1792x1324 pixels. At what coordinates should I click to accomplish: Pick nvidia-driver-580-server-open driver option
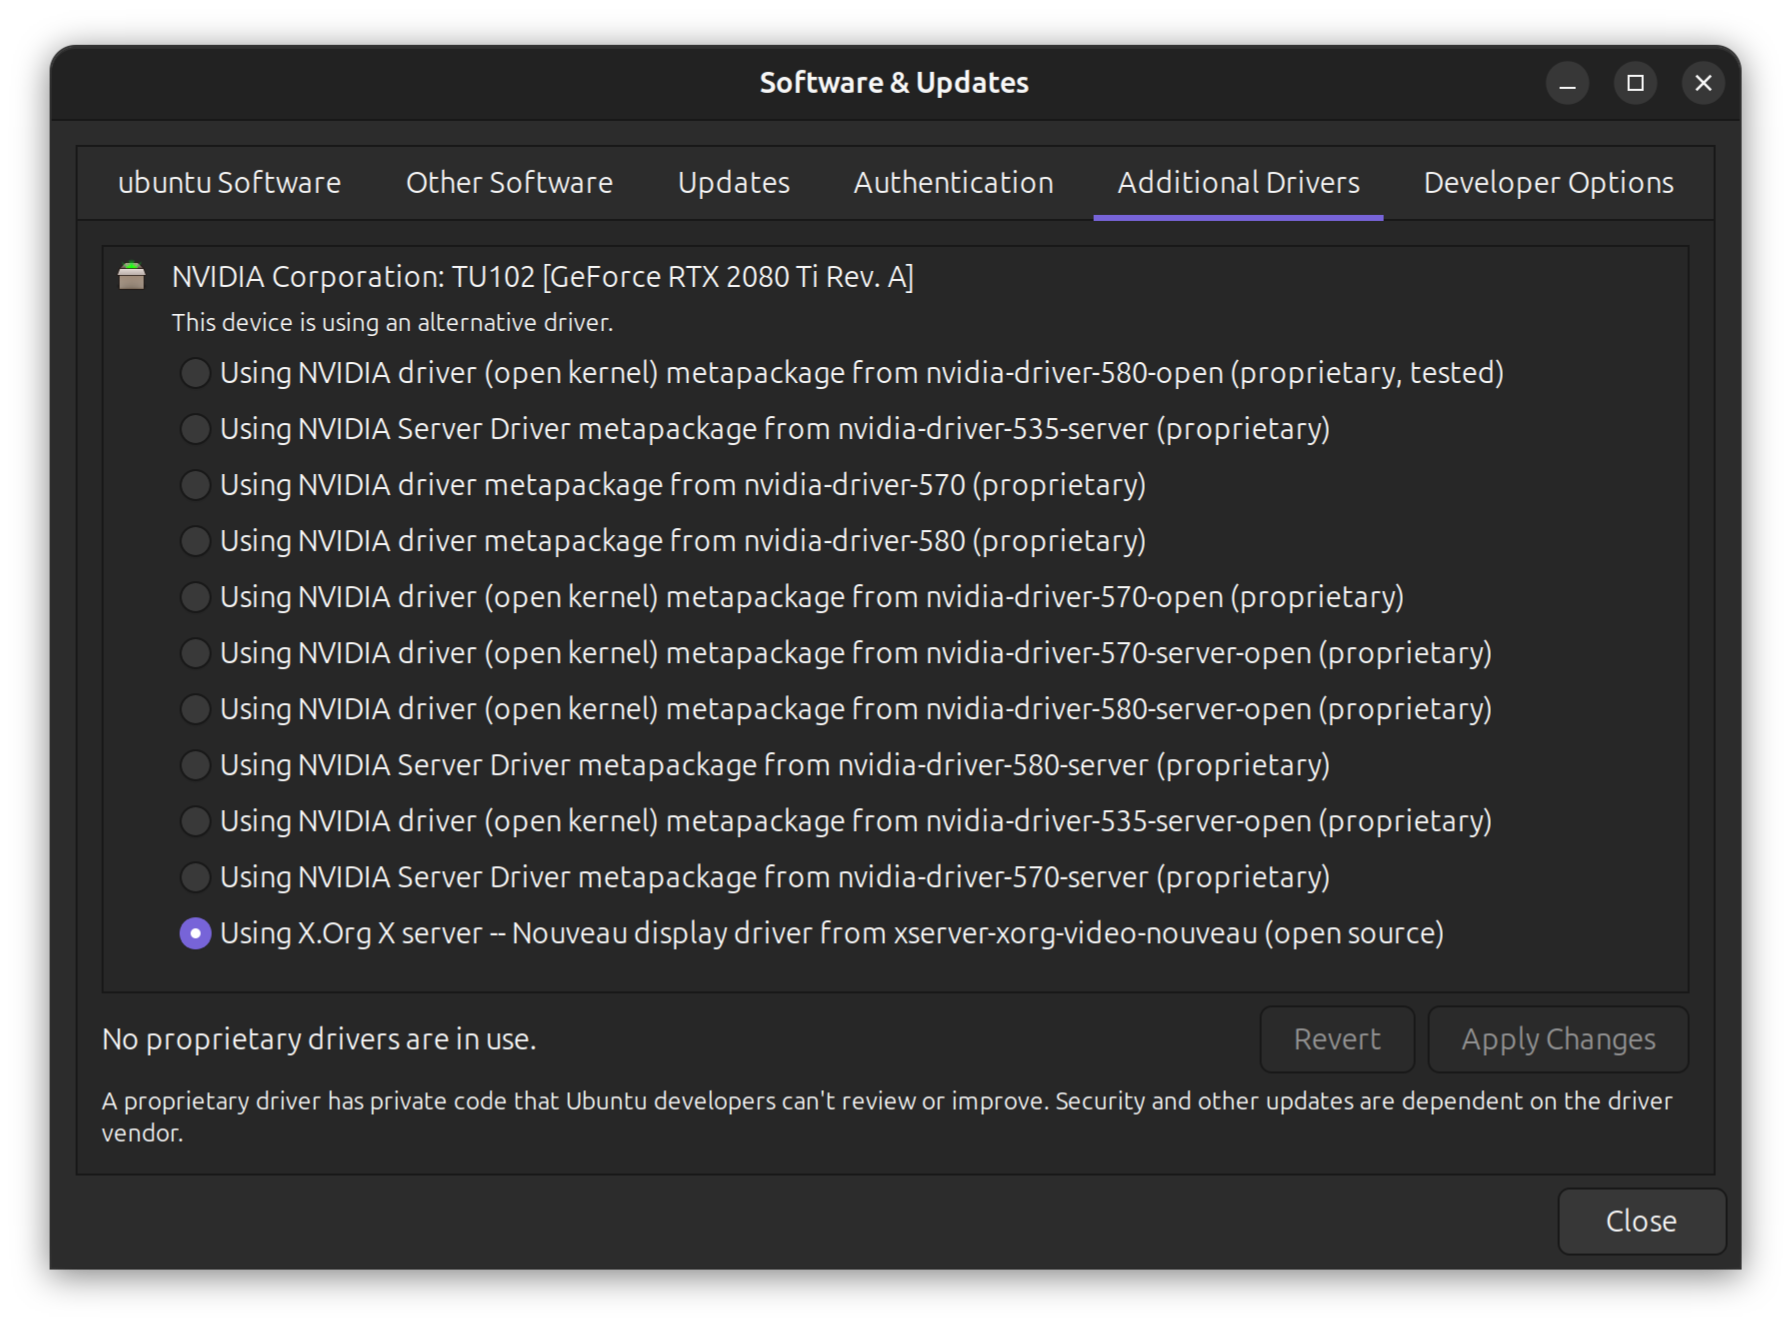click(x=195, y=709)
